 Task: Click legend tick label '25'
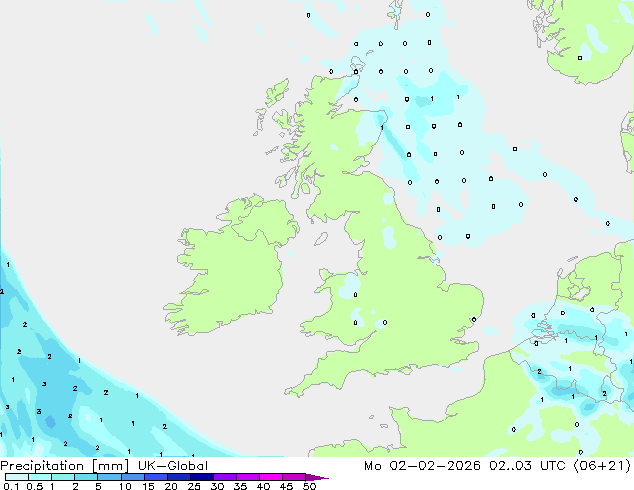click(194, 486)
